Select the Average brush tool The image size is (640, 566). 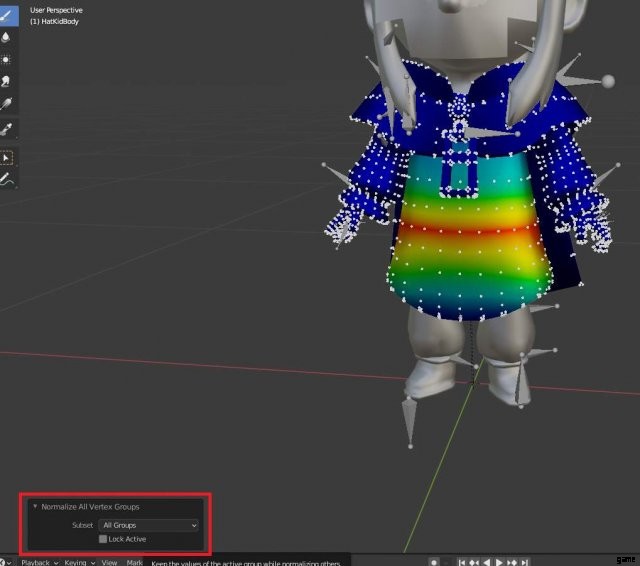pyautogui.click(x=7, y=59)
